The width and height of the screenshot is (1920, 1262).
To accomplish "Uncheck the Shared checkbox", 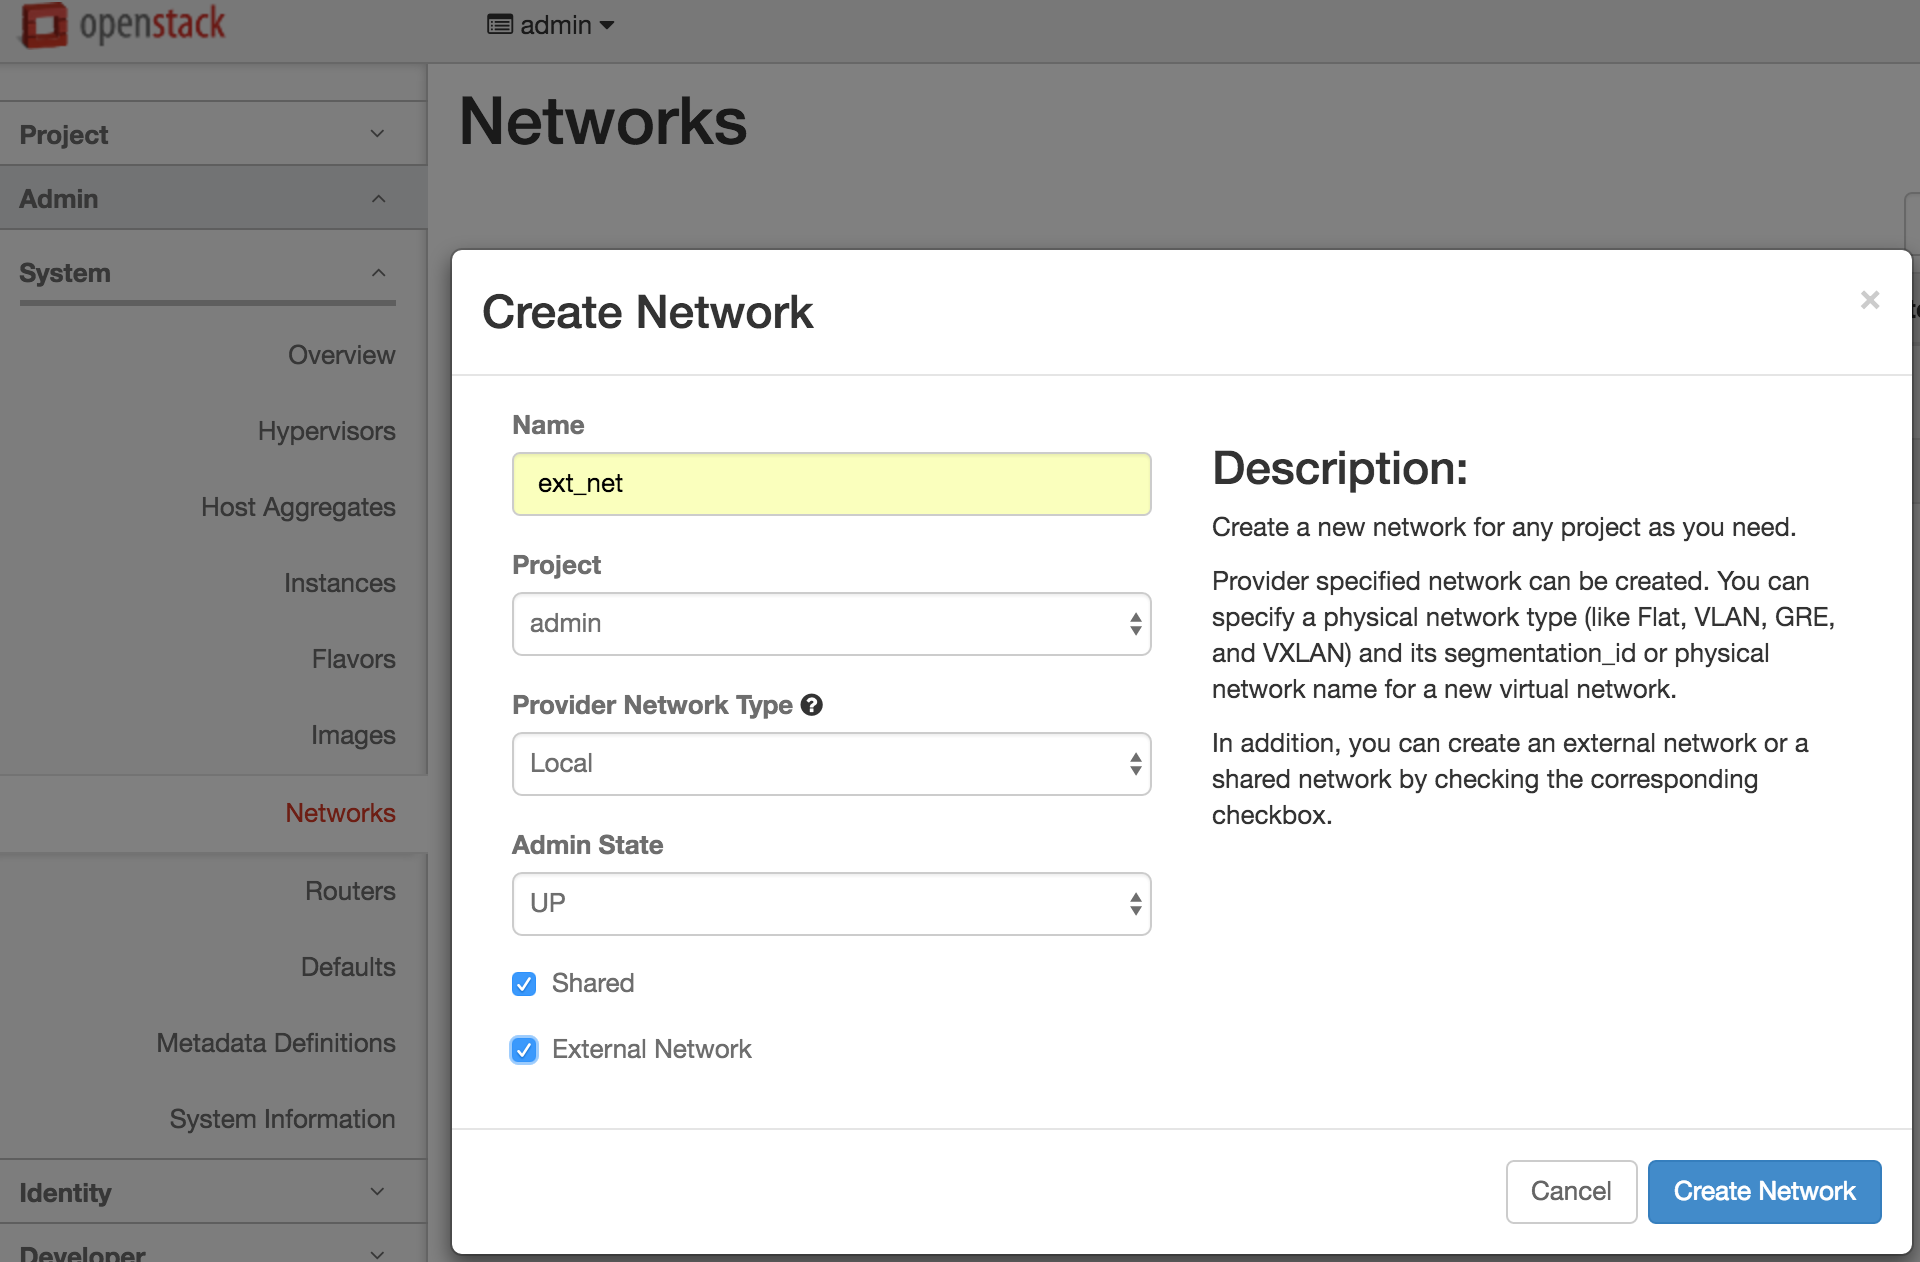I will (x=524, y=984).
